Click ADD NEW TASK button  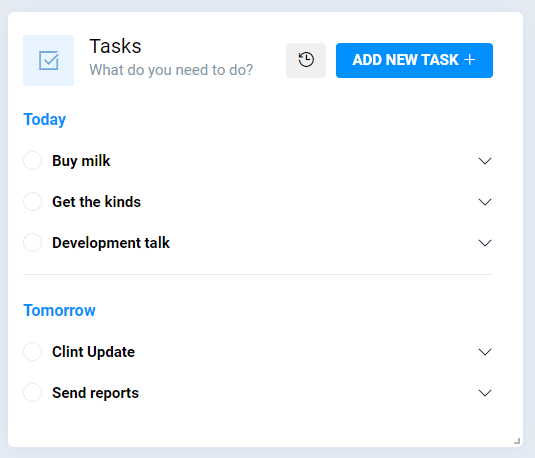414,60
